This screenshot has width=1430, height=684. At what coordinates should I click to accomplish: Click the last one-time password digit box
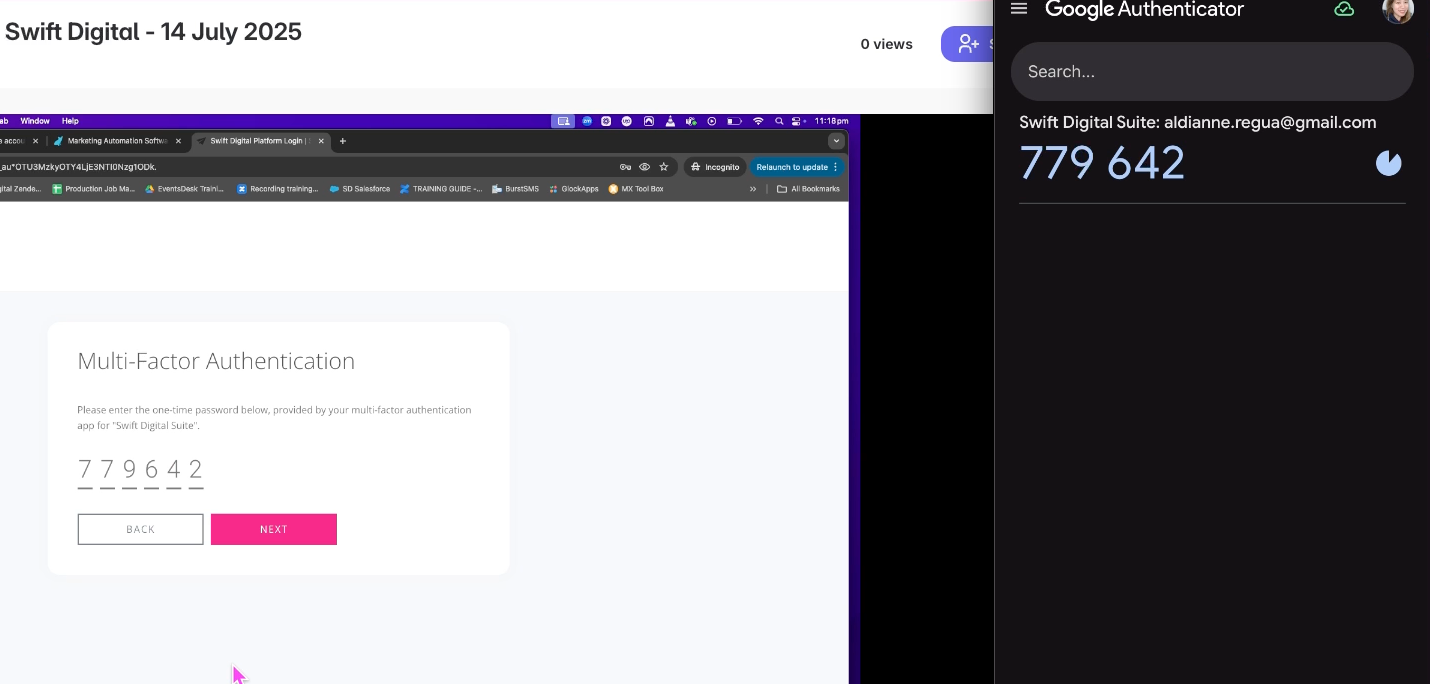pyautogui.click(x=196, y=471)
